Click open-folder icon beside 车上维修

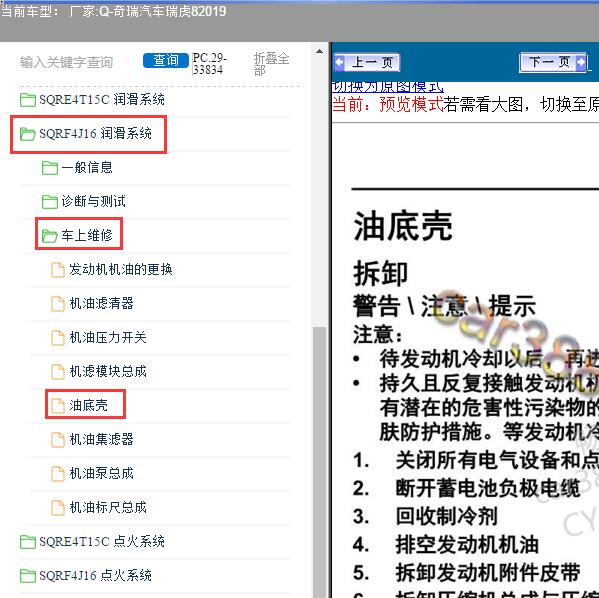click(50, 235)
